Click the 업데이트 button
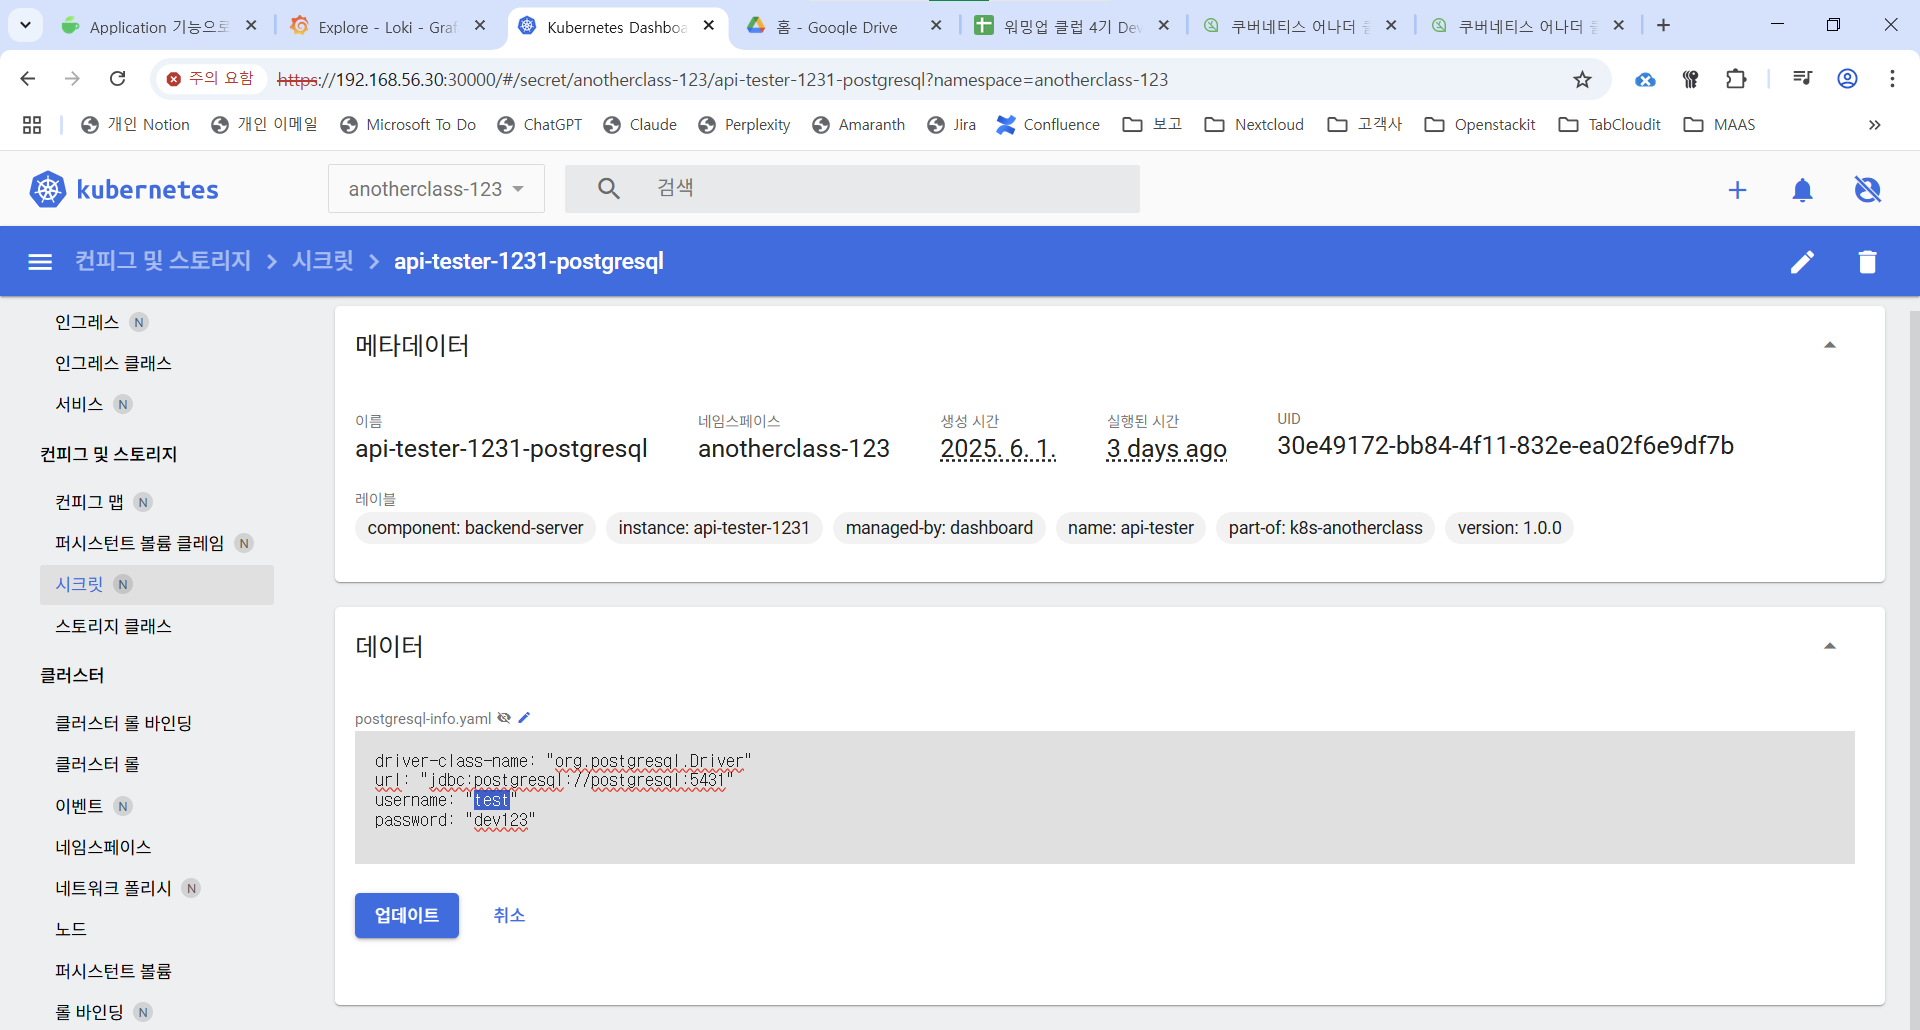 point(407,915)
